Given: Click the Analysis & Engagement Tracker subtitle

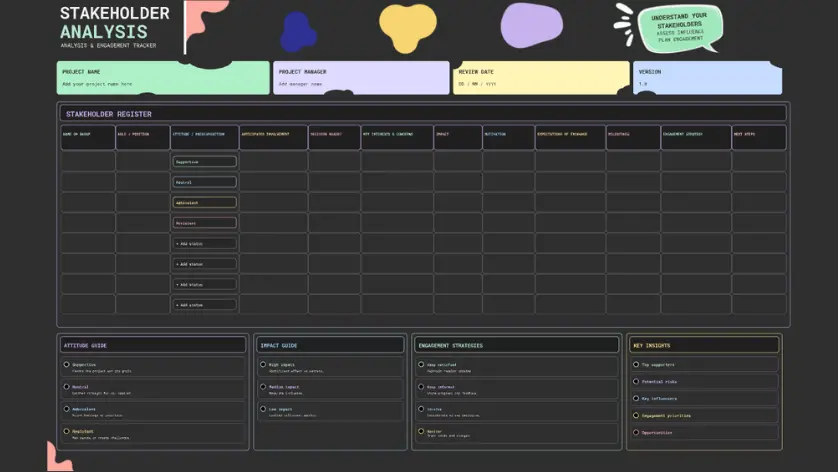Looking at the screenshot, I should tap(108, 45).
